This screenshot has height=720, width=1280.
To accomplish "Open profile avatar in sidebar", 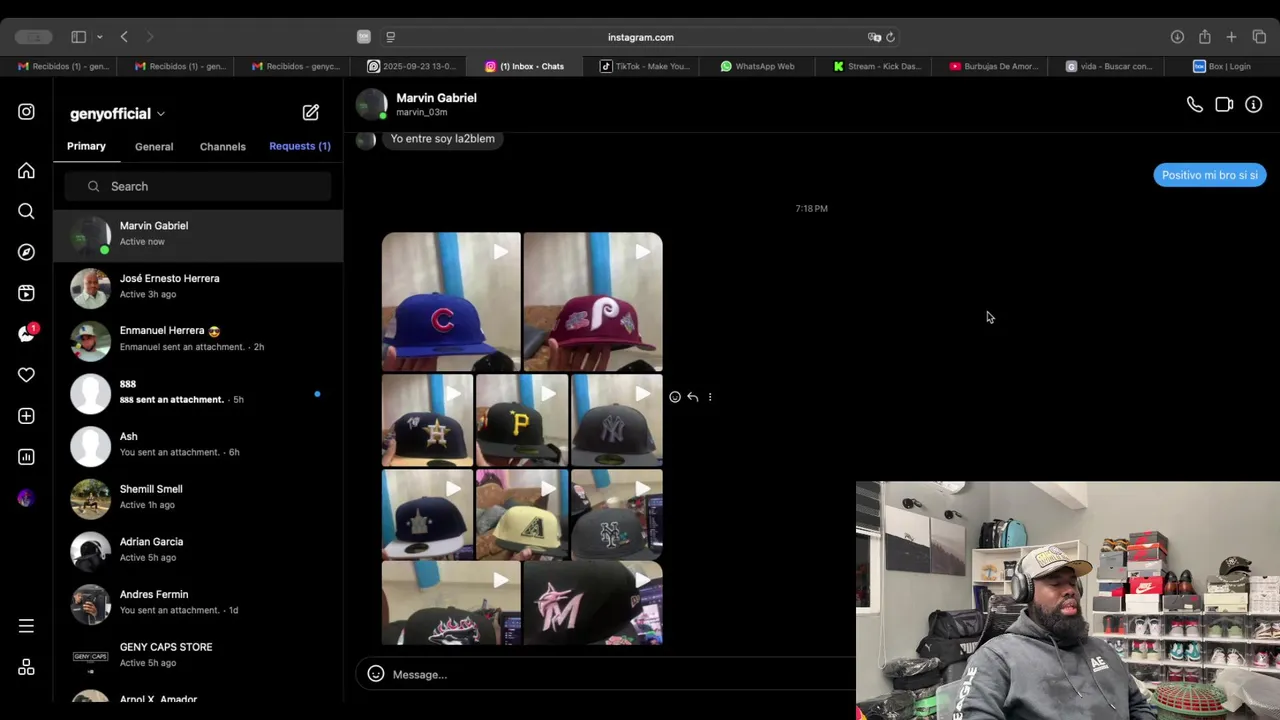I will [x=26, y=498].
